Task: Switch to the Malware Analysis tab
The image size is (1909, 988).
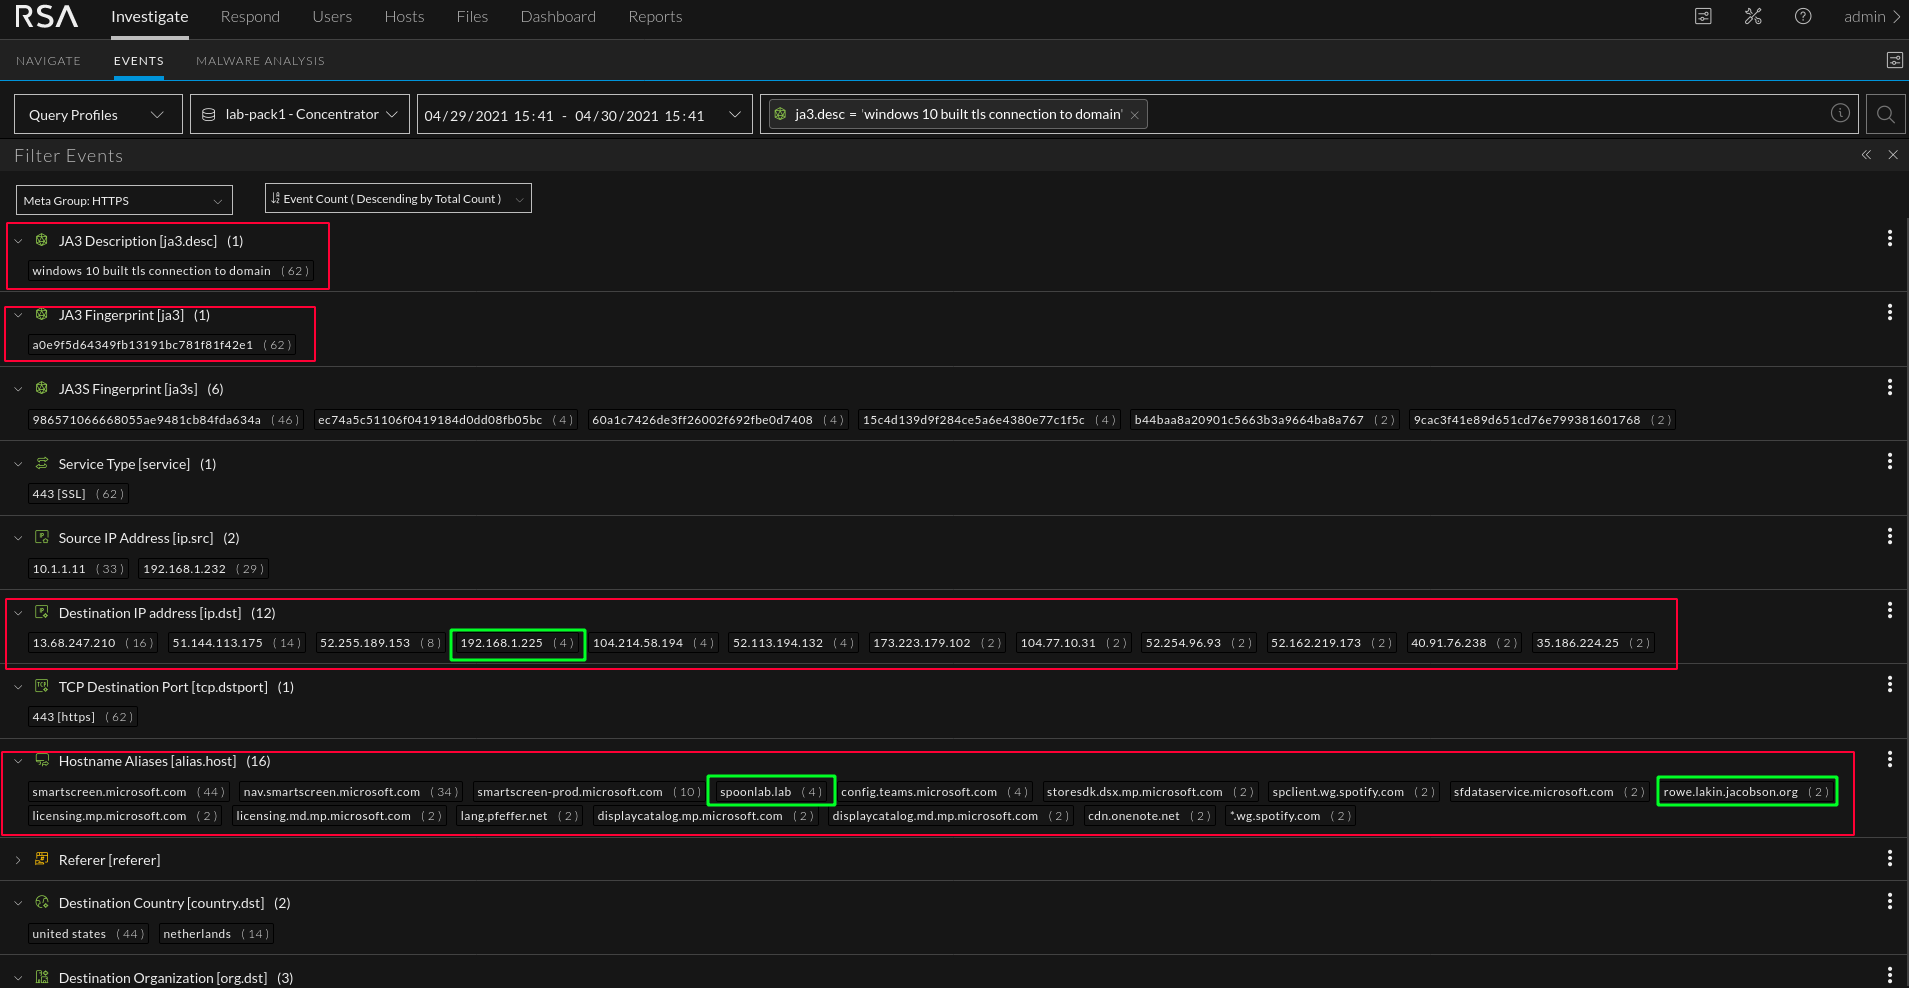Action: [x=260, y=61]
